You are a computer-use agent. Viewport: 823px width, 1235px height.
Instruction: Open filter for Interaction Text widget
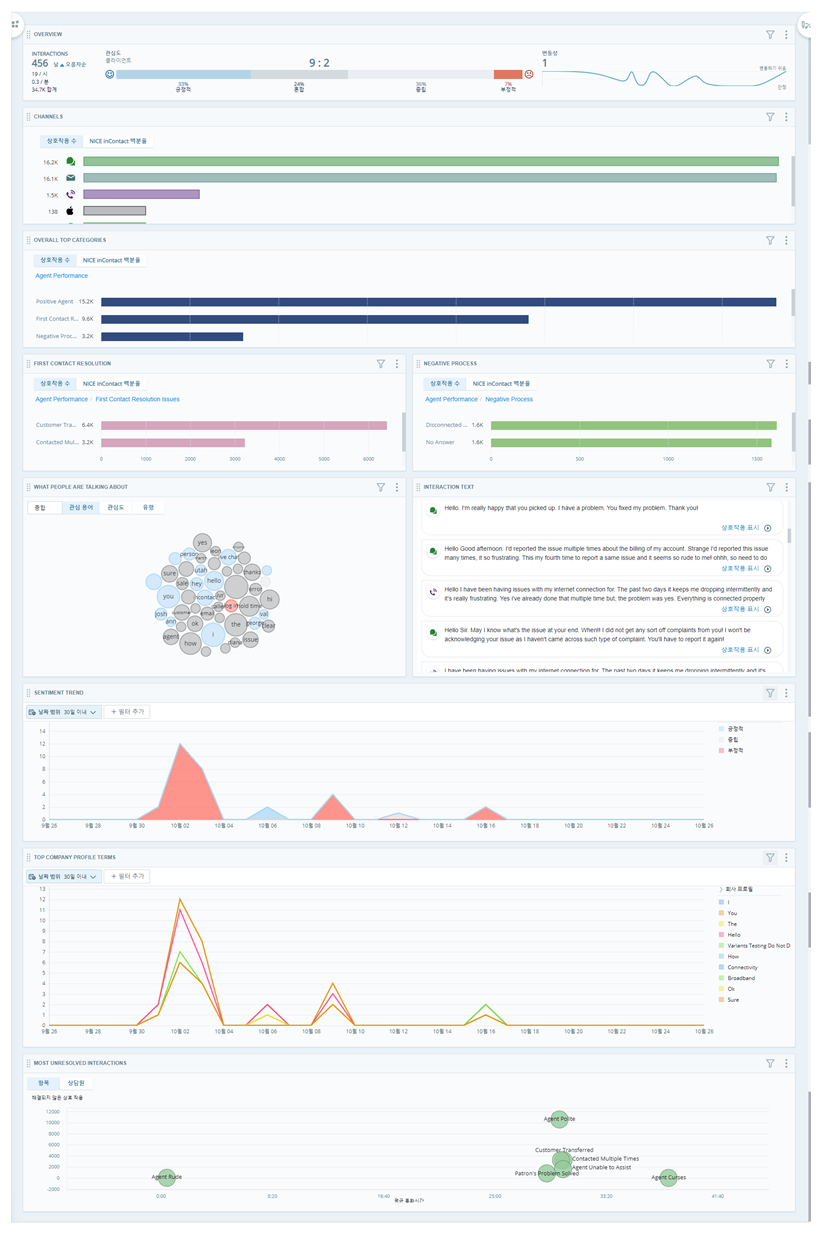(x=770, y=487)
